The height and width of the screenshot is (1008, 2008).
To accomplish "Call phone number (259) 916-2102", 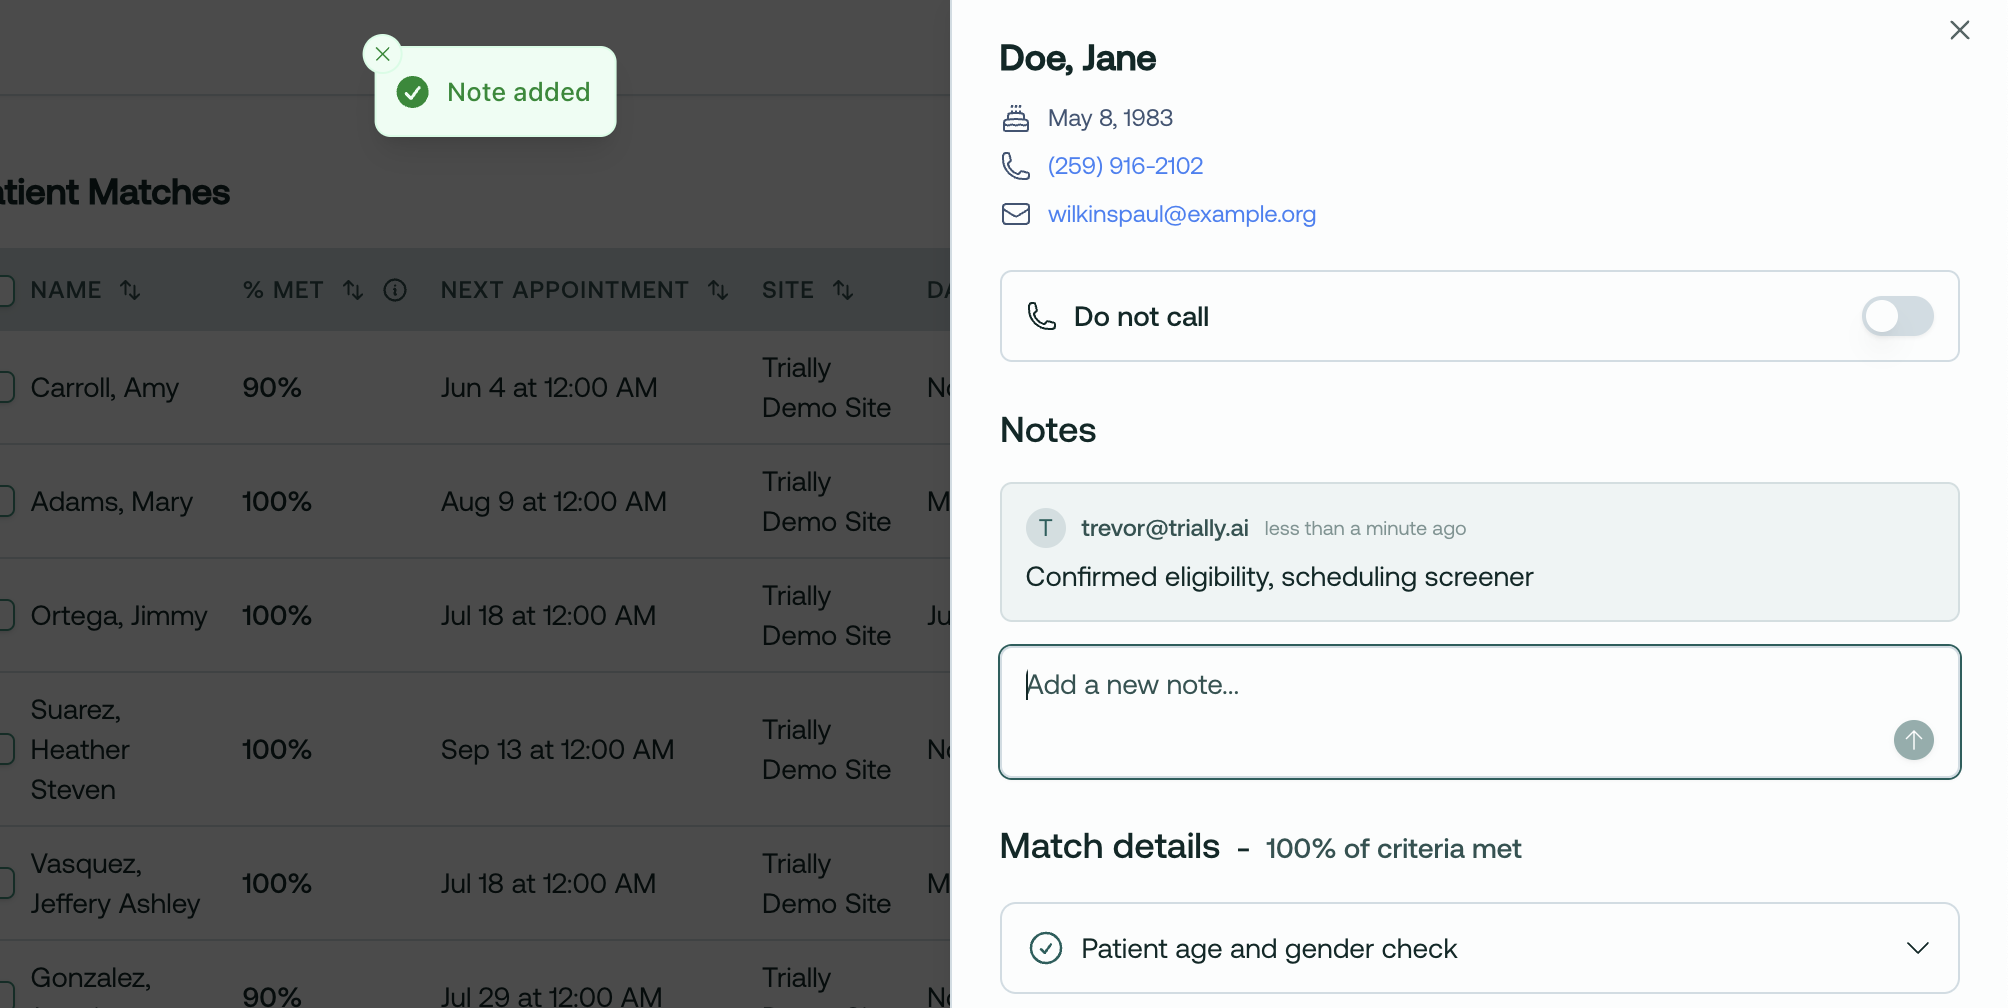I will (1125, 166).
